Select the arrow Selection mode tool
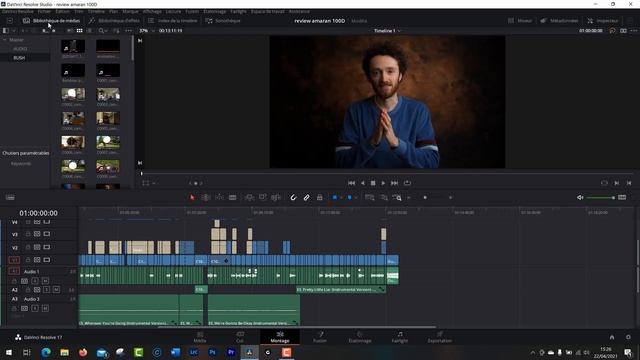 (192, 198)
